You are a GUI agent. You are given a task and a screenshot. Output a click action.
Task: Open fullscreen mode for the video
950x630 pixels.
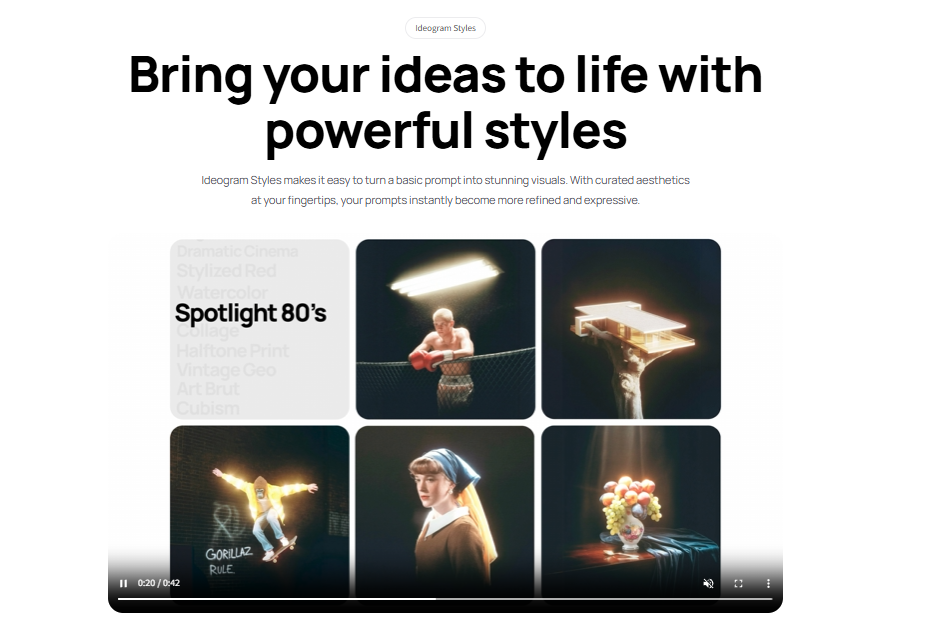point(738,583)
